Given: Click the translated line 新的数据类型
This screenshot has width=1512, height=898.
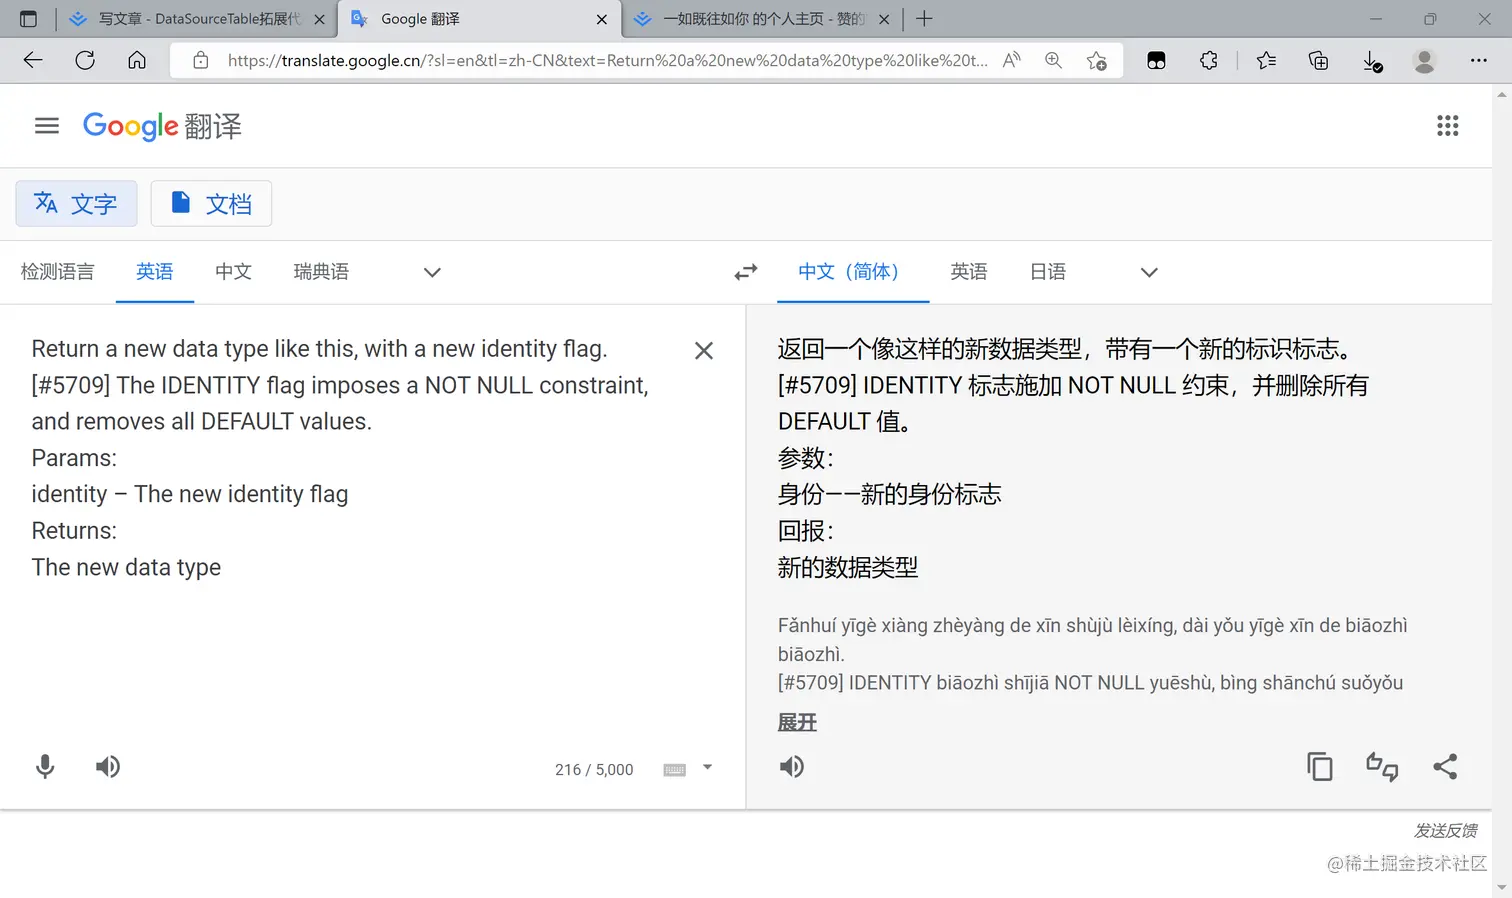Looking at the screenshot, I should pos(848,568).
